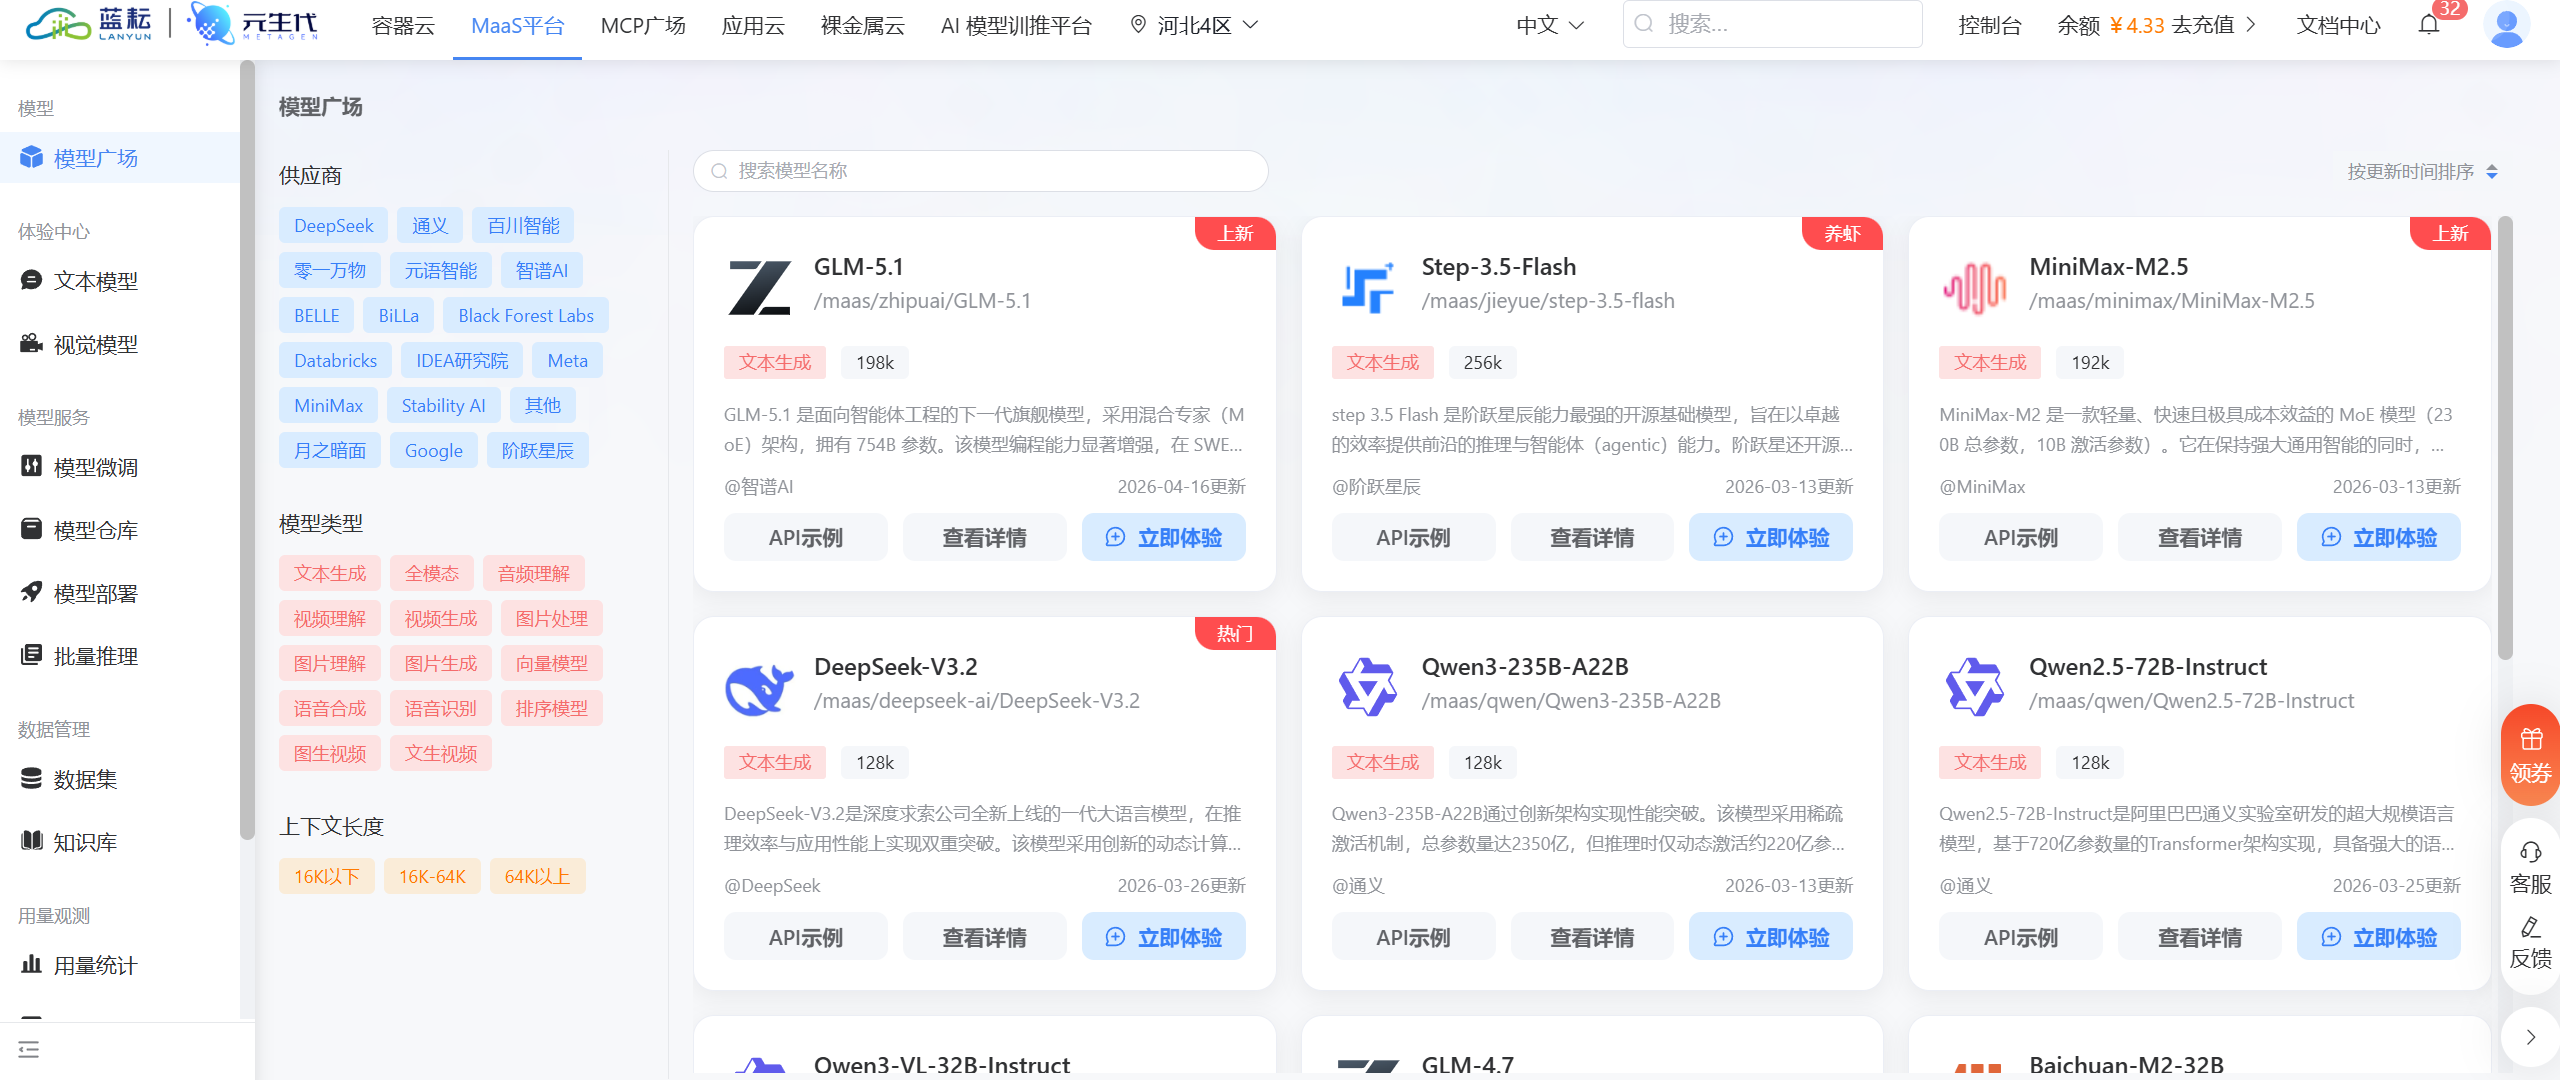Click the database icon beside 数据集
The height and width of the screenshot is (1080, 2560).
point(32,778)
